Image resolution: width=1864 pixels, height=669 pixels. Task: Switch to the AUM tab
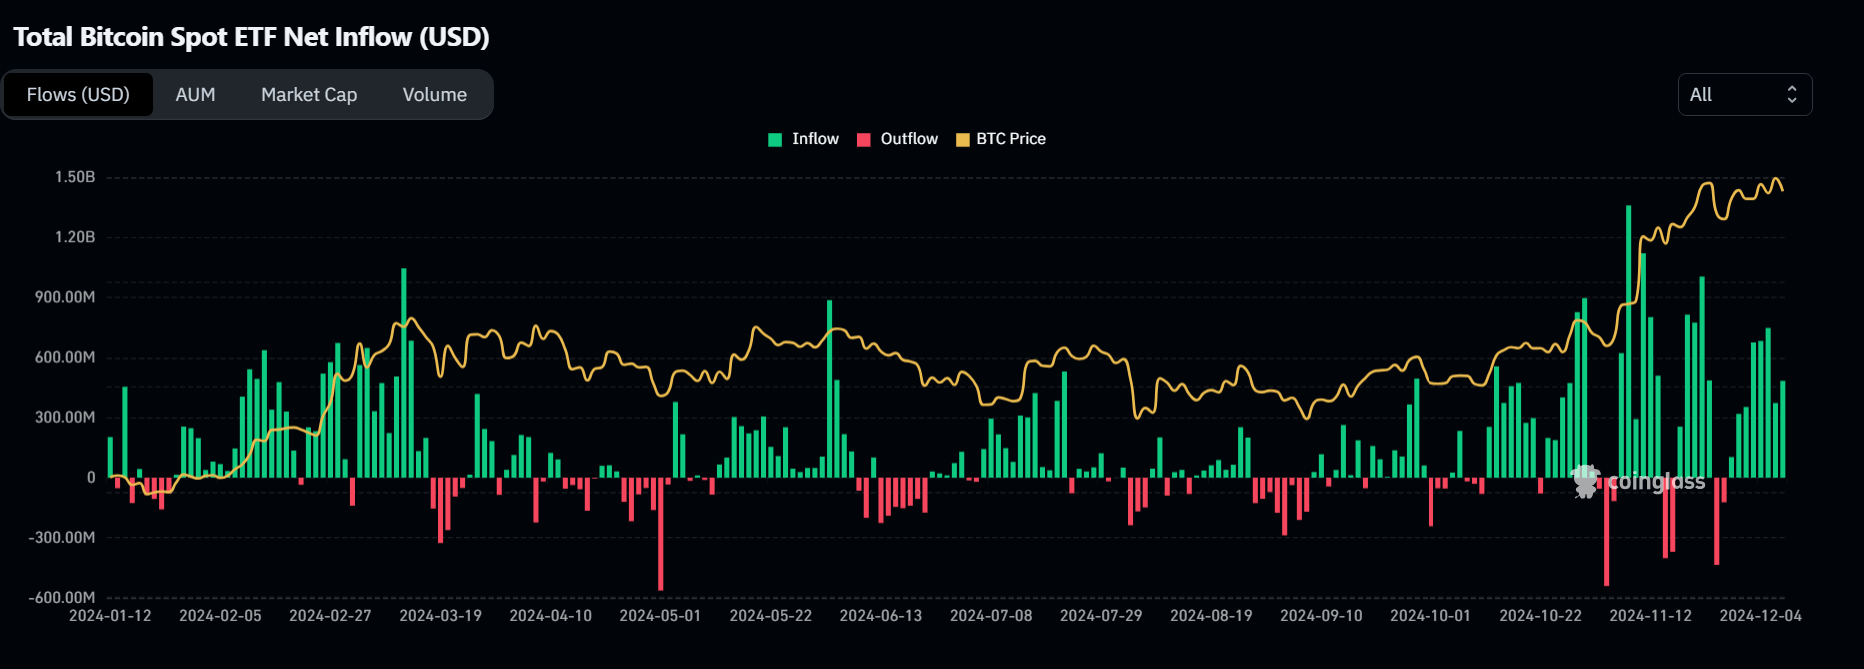tap(195, 95)
